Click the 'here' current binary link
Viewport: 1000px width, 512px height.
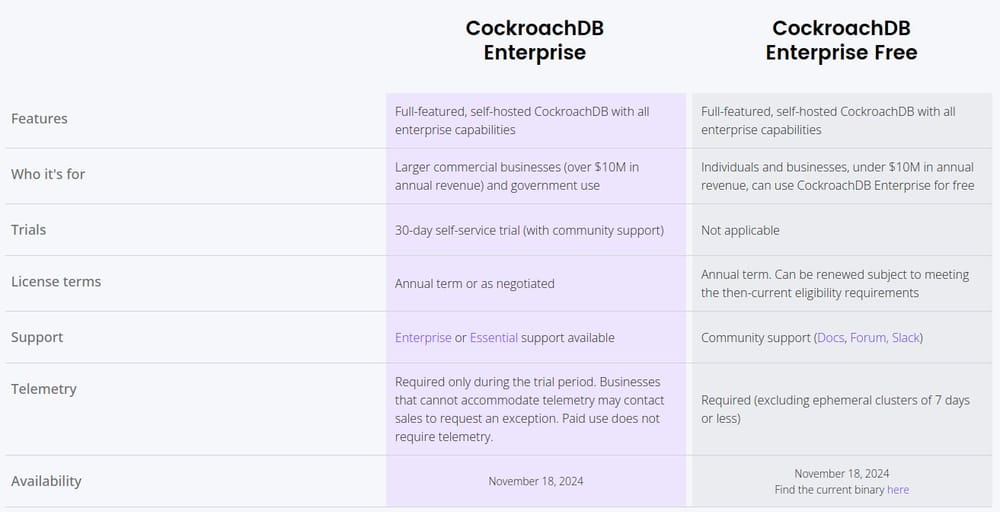[x=898, y=490]
